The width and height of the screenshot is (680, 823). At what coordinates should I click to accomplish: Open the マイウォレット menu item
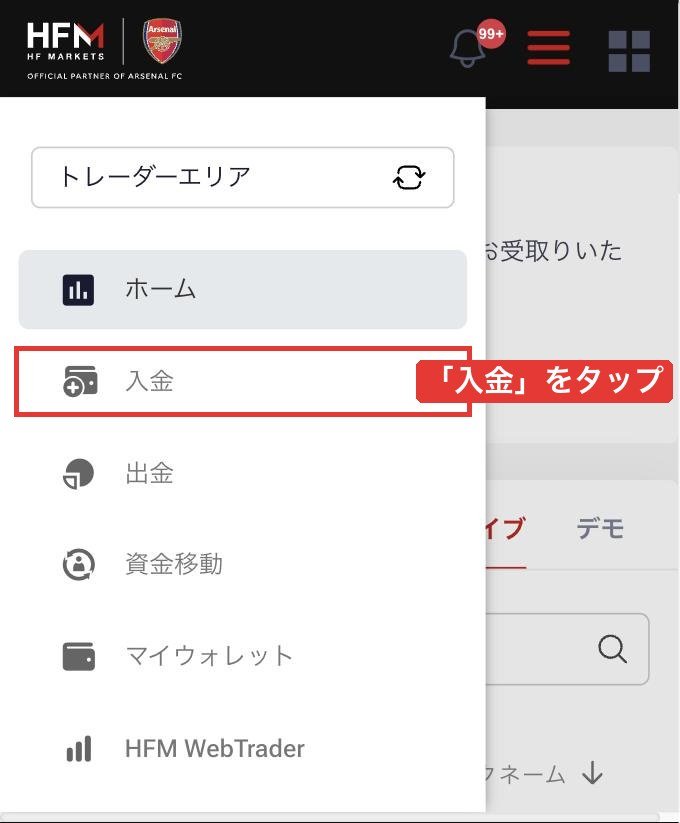pyautogui.click(x=242, y=656)
